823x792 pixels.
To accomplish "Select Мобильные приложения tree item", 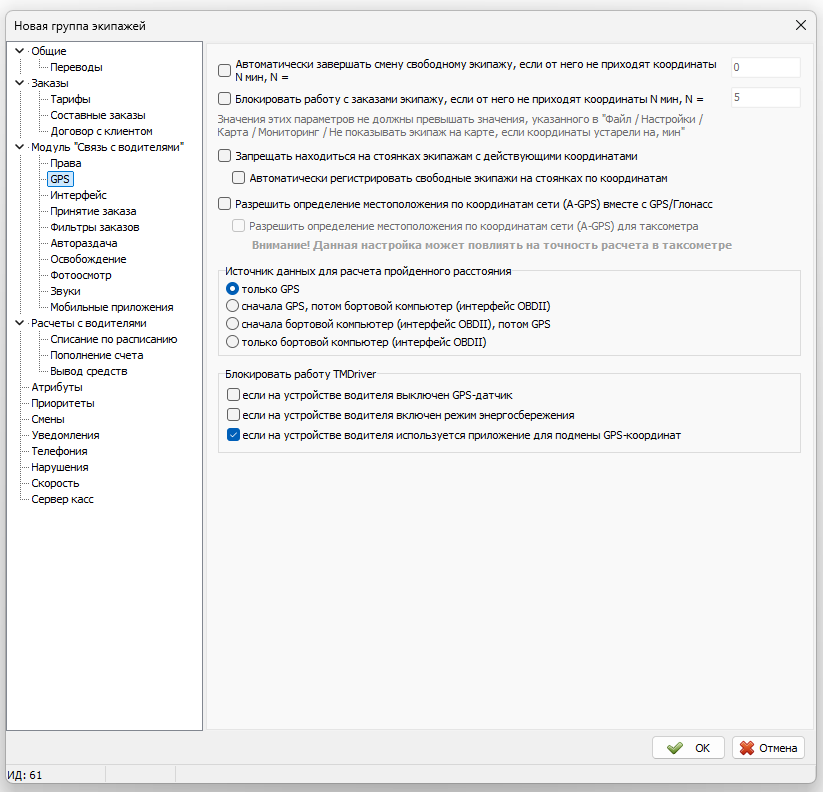I will [x=111, y=307].
